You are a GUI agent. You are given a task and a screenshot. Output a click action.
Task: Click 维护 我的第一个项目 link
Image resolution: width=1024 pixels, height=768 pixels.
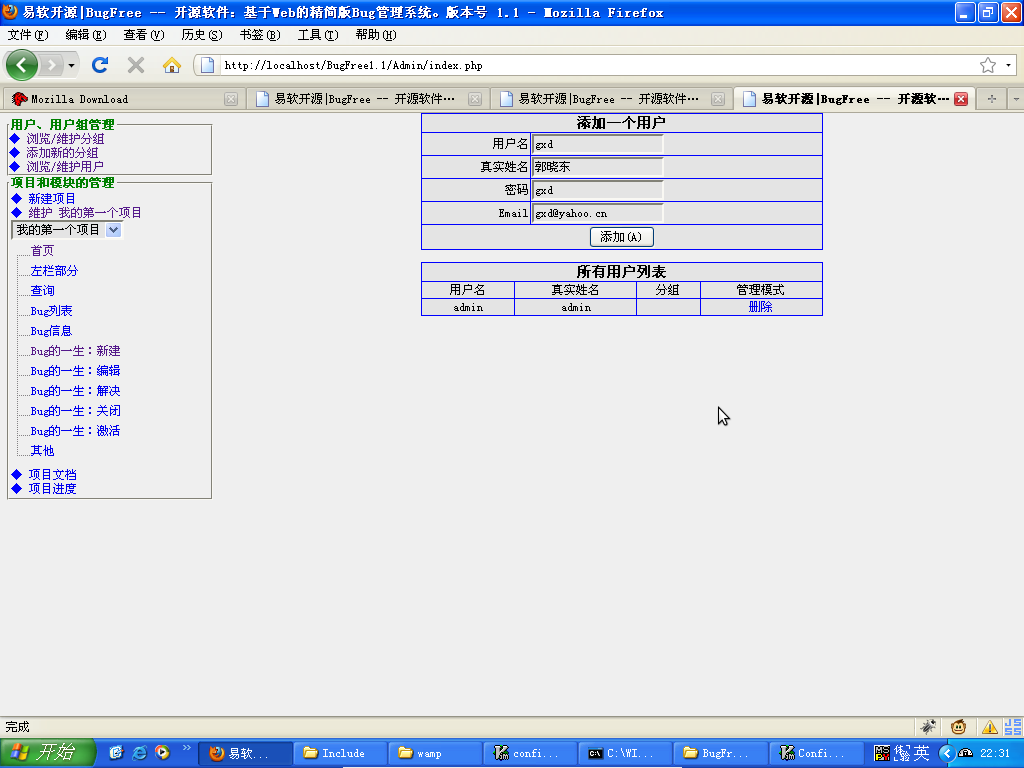point(85,212)
